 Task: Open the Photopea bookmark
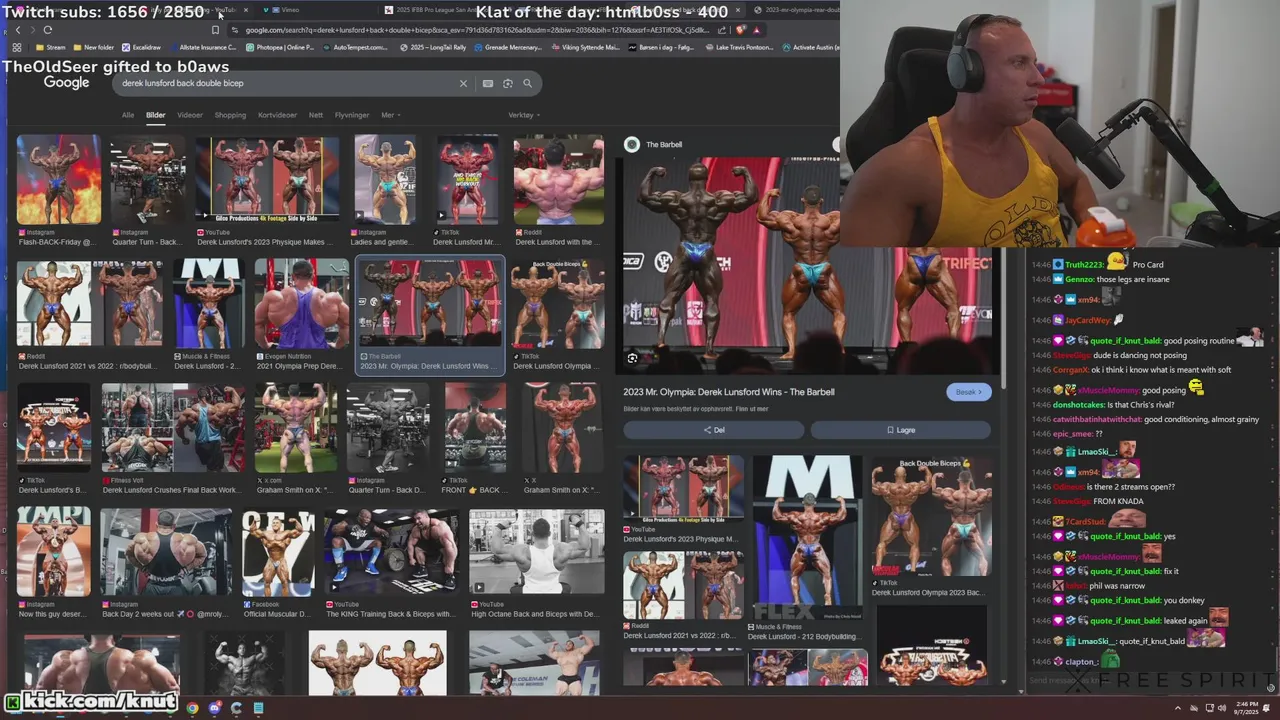[x=280, y=47]
